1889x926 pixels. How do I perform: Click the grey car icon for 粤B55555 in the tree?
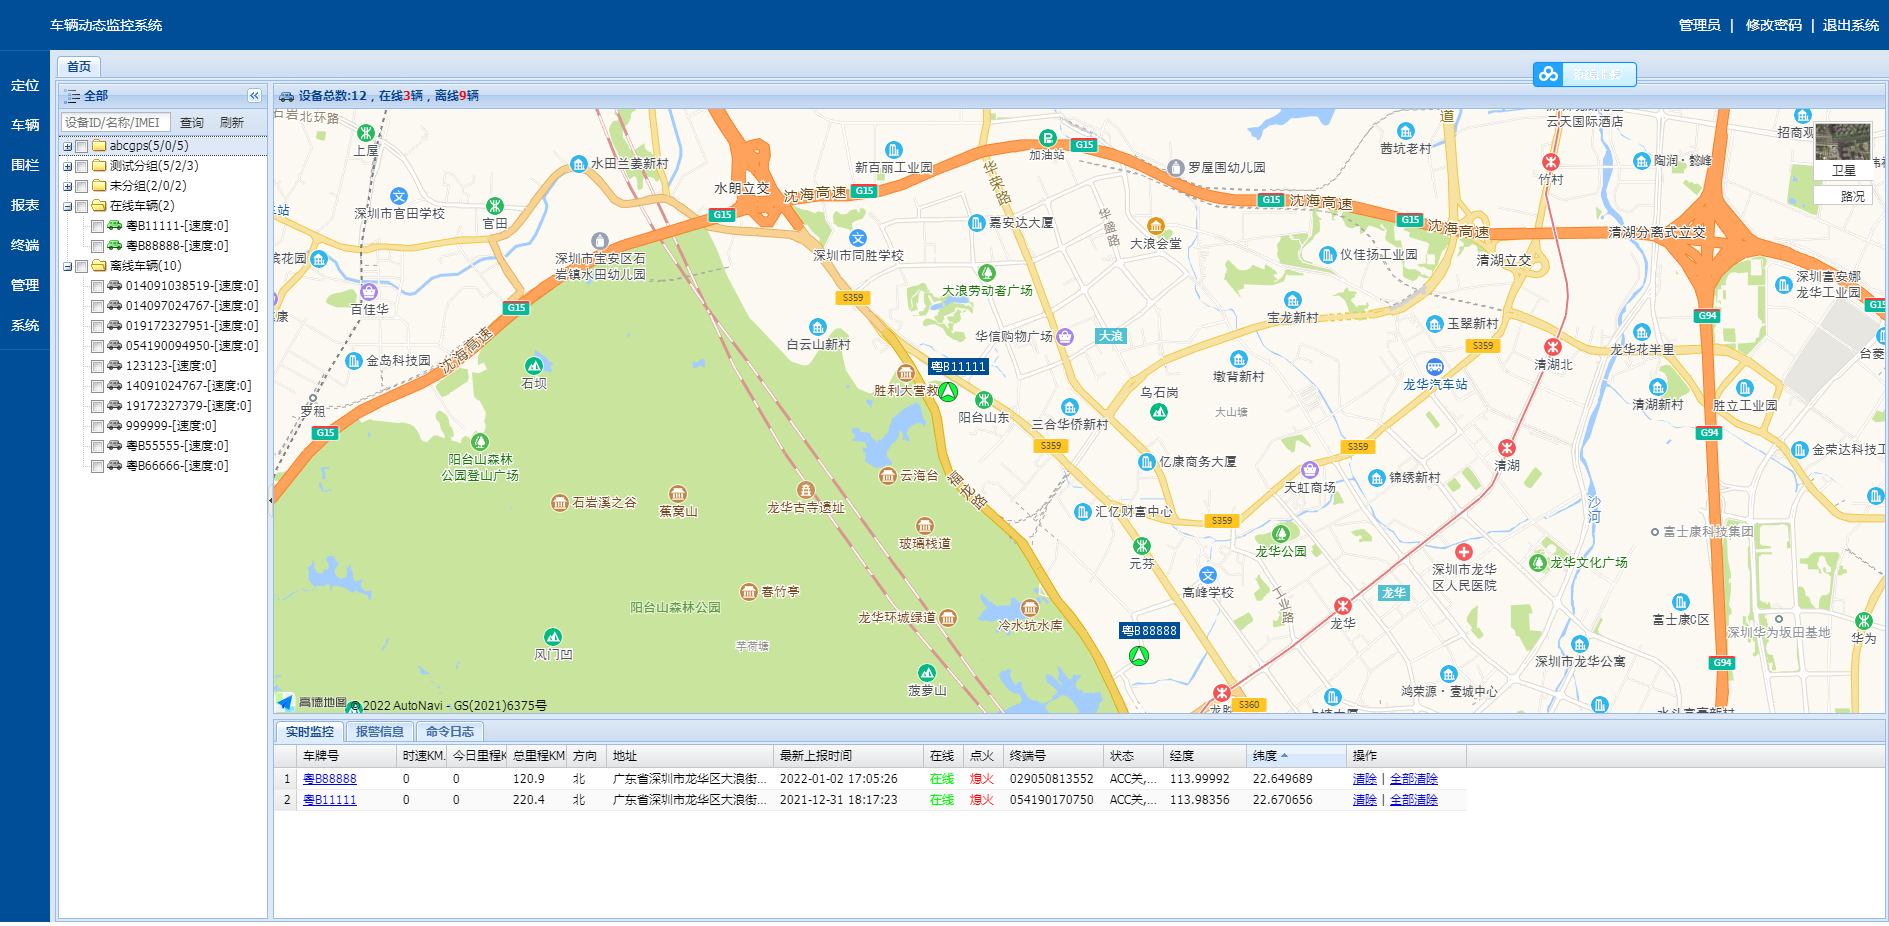point(115,446)
